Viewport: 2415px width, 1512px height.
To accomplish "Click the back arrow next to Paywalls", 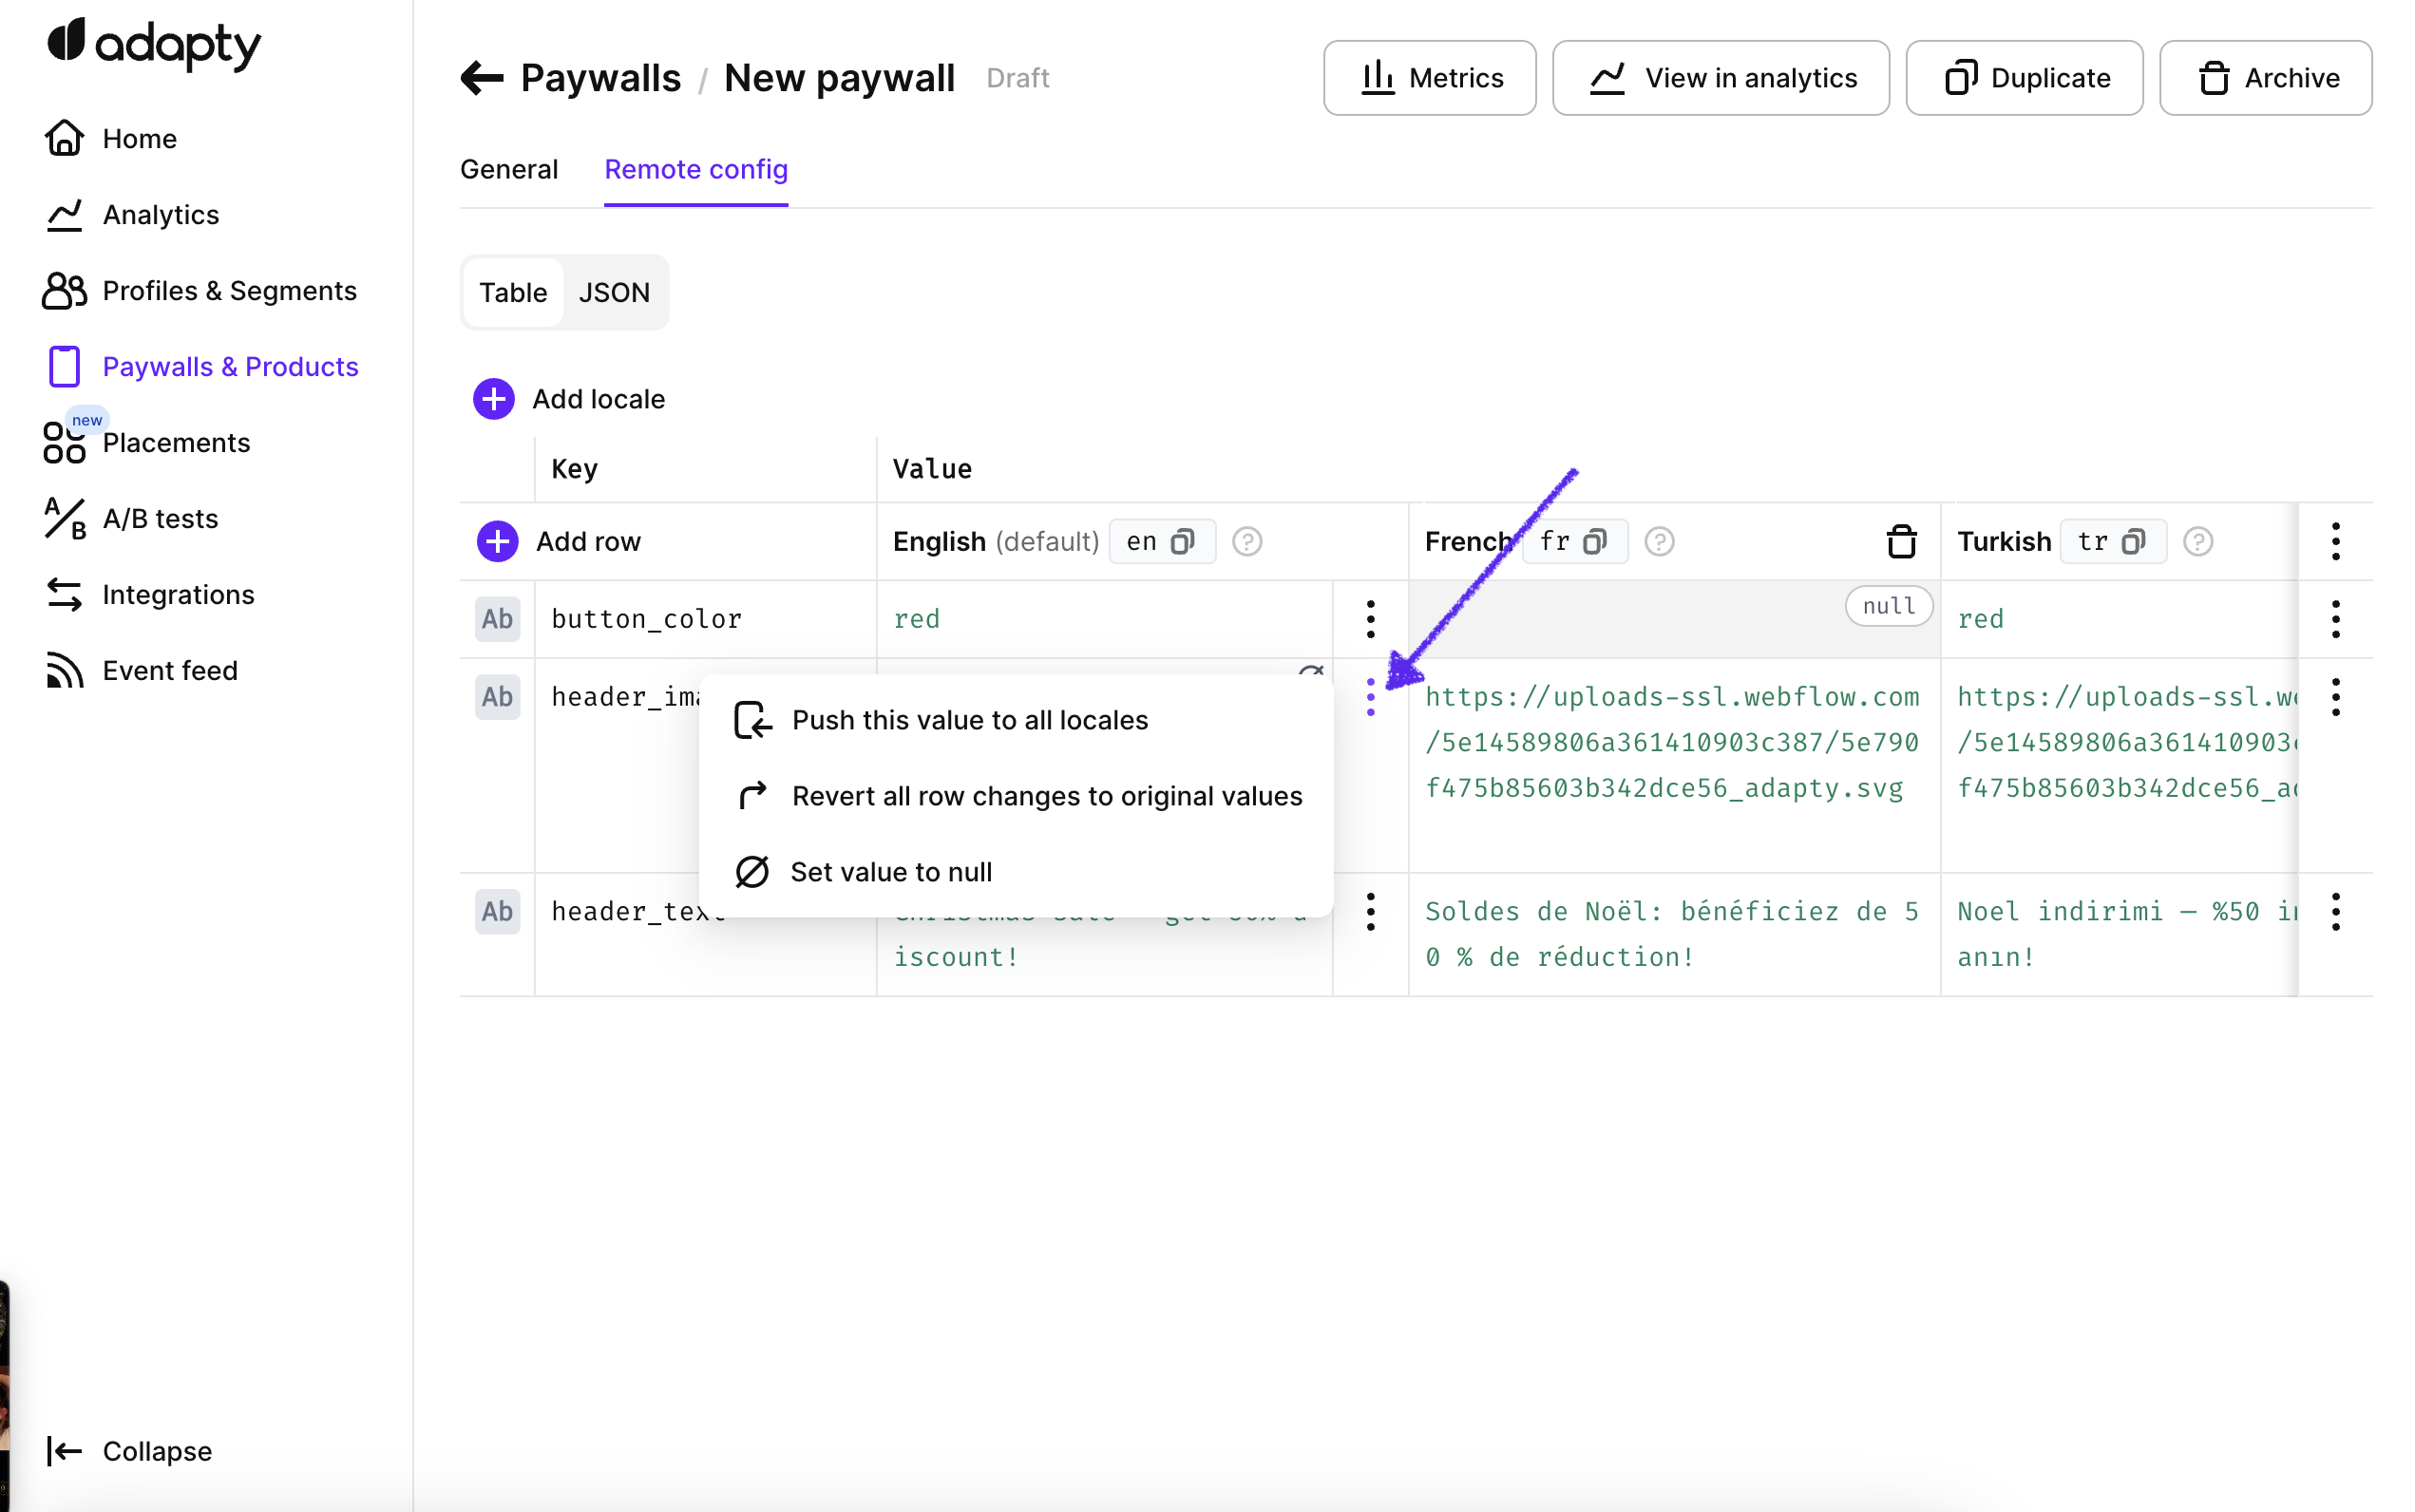I will [x=481, y=78].
